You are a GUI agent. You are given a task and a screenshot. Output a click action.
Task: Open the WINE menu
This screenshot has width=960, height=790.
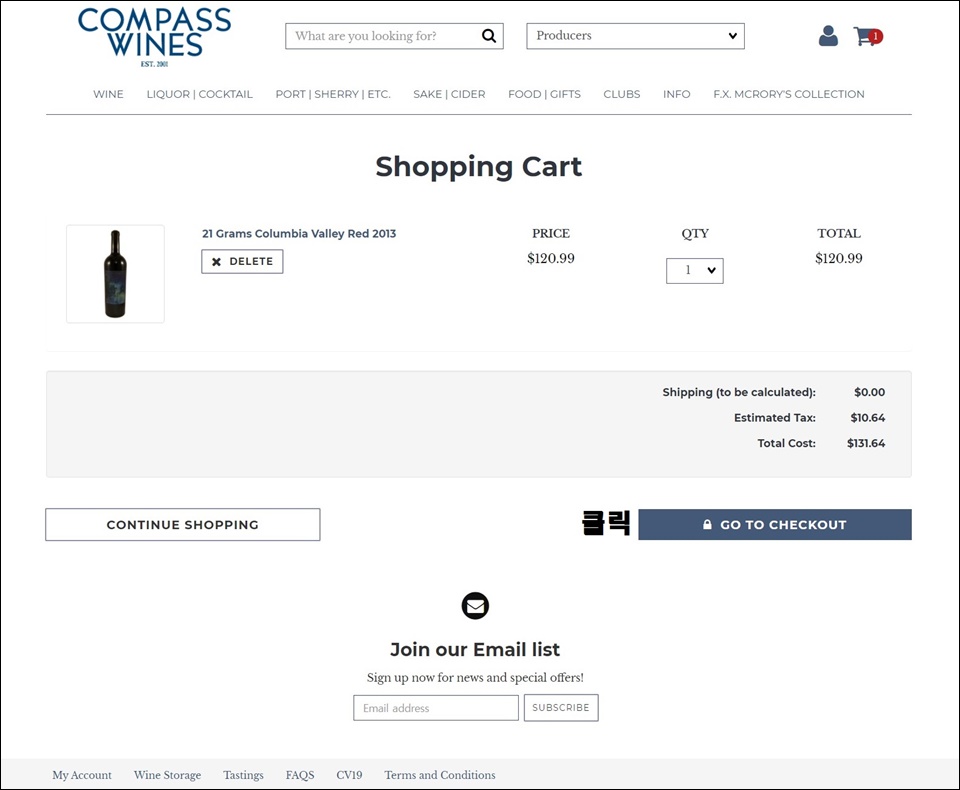[108, 94]
